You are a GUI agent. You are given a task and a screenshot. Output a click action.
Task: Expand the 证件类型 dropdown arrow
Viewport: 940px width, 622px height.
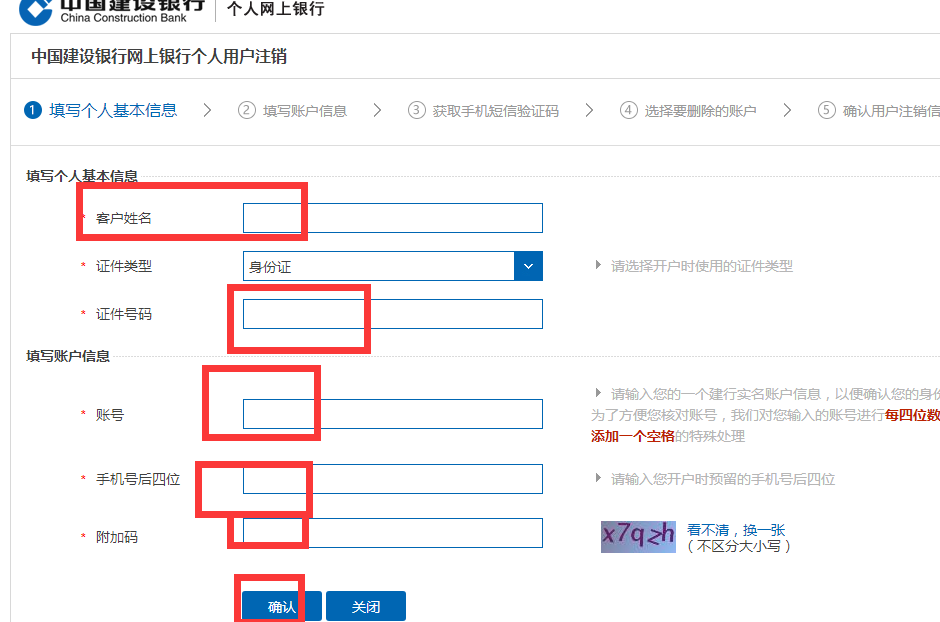(528, 266)
